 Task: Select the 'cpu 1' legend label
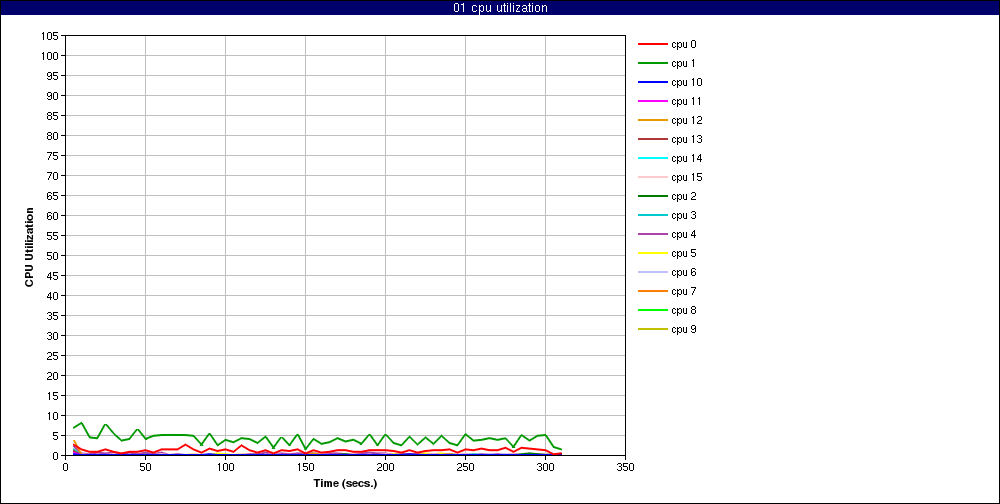point(684,63)
